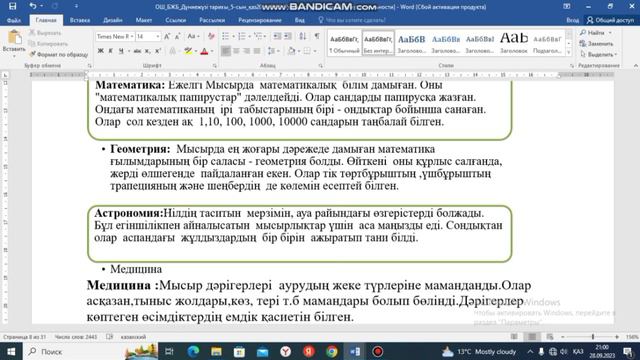
Task: Open the font name dropdown (Times New Roman)
Action: [x=132, y=36]
